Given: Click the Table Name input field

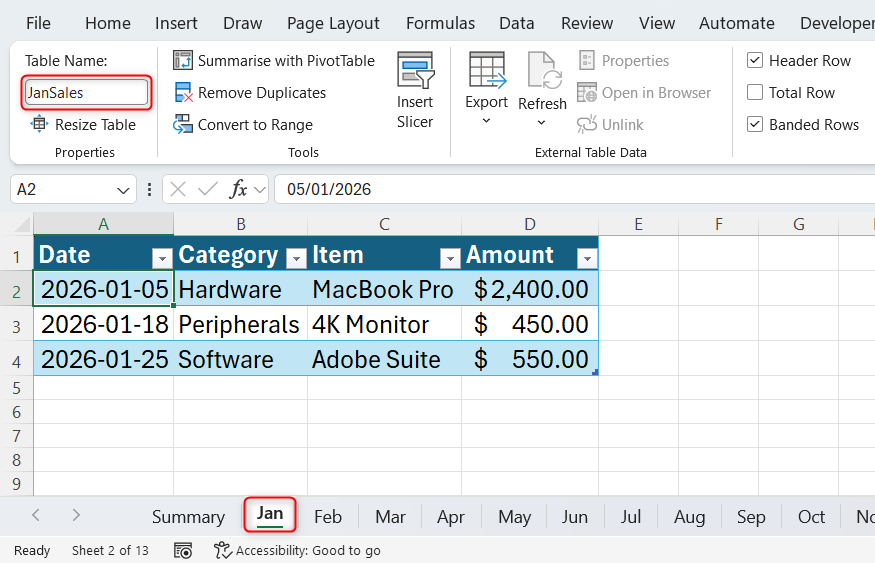Looking at the screenshot, I should coord(86,92).
